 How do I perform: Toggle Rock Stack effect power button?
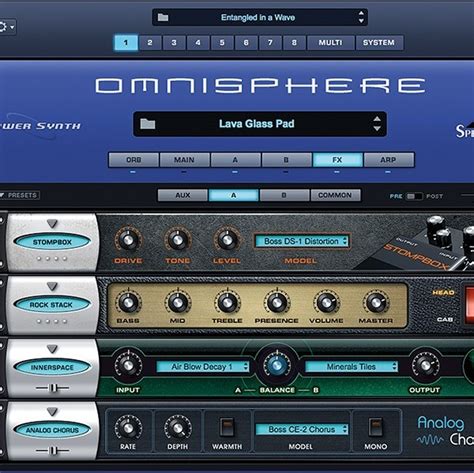pyautogui.click(x=51, y=305)
